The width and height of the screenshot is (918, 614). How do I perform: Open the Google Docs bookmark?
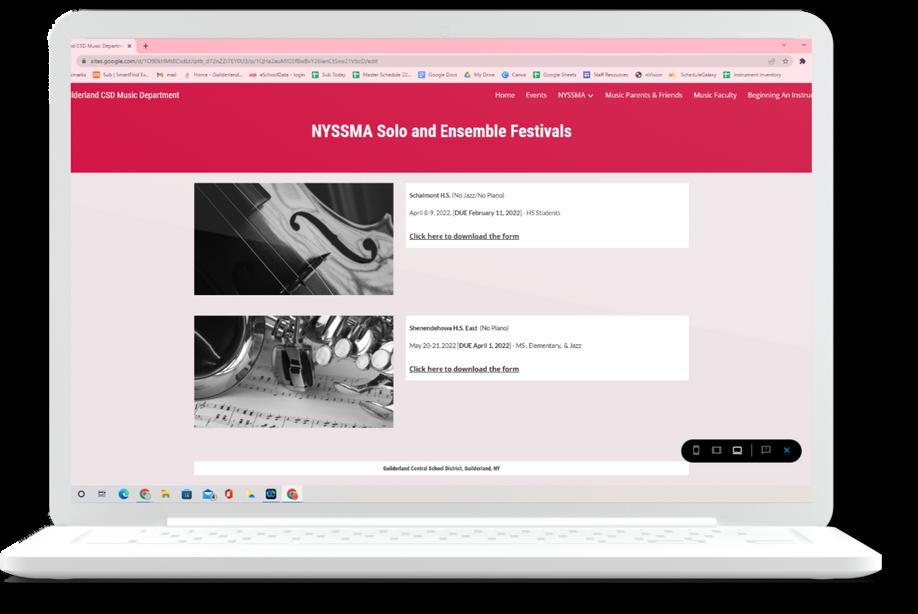coord(437,75)
